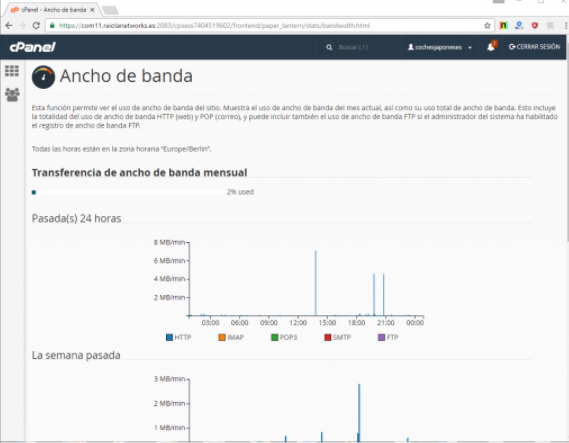
Task: Select the cPanel Ancho de banda tab
Action: [x=53, y=10]
